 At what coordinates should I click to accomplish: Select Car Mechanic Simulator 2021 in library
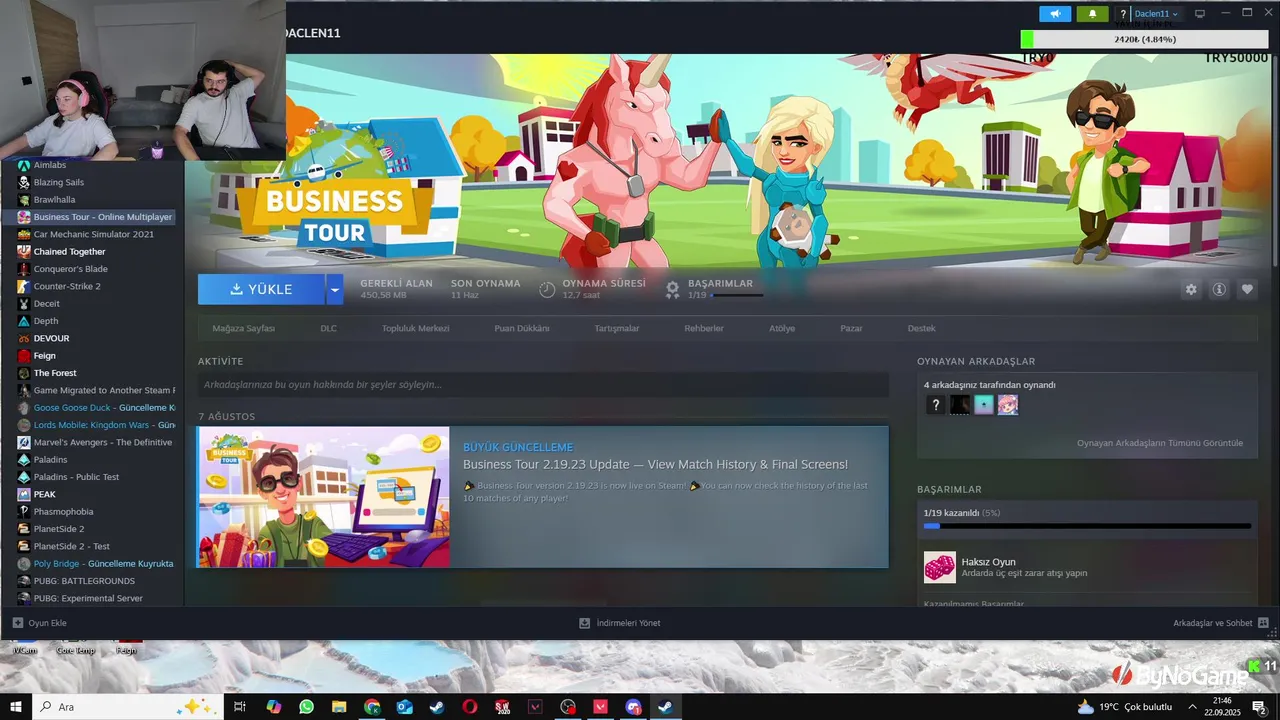[x=92, y=234]
